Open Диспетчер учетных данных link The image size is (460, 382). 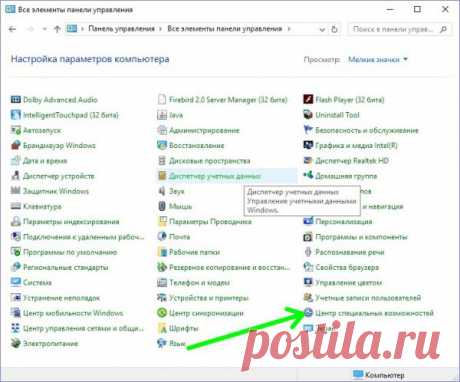click(x=215, y=176)
